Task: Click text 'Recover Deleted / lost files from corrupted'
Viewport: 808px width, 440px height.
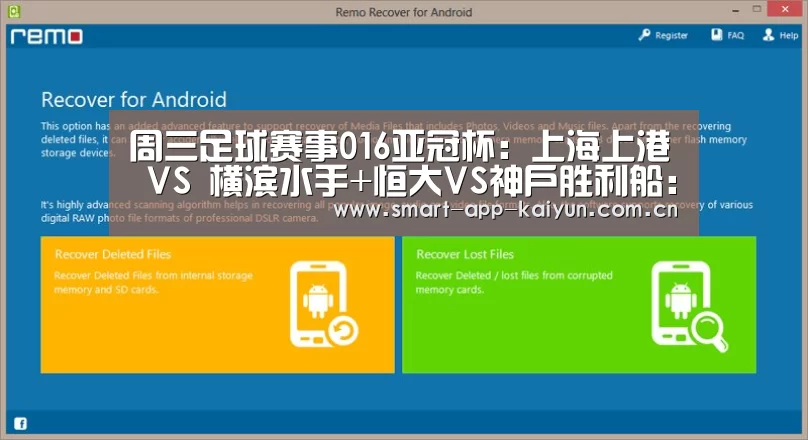Action: 514,276
